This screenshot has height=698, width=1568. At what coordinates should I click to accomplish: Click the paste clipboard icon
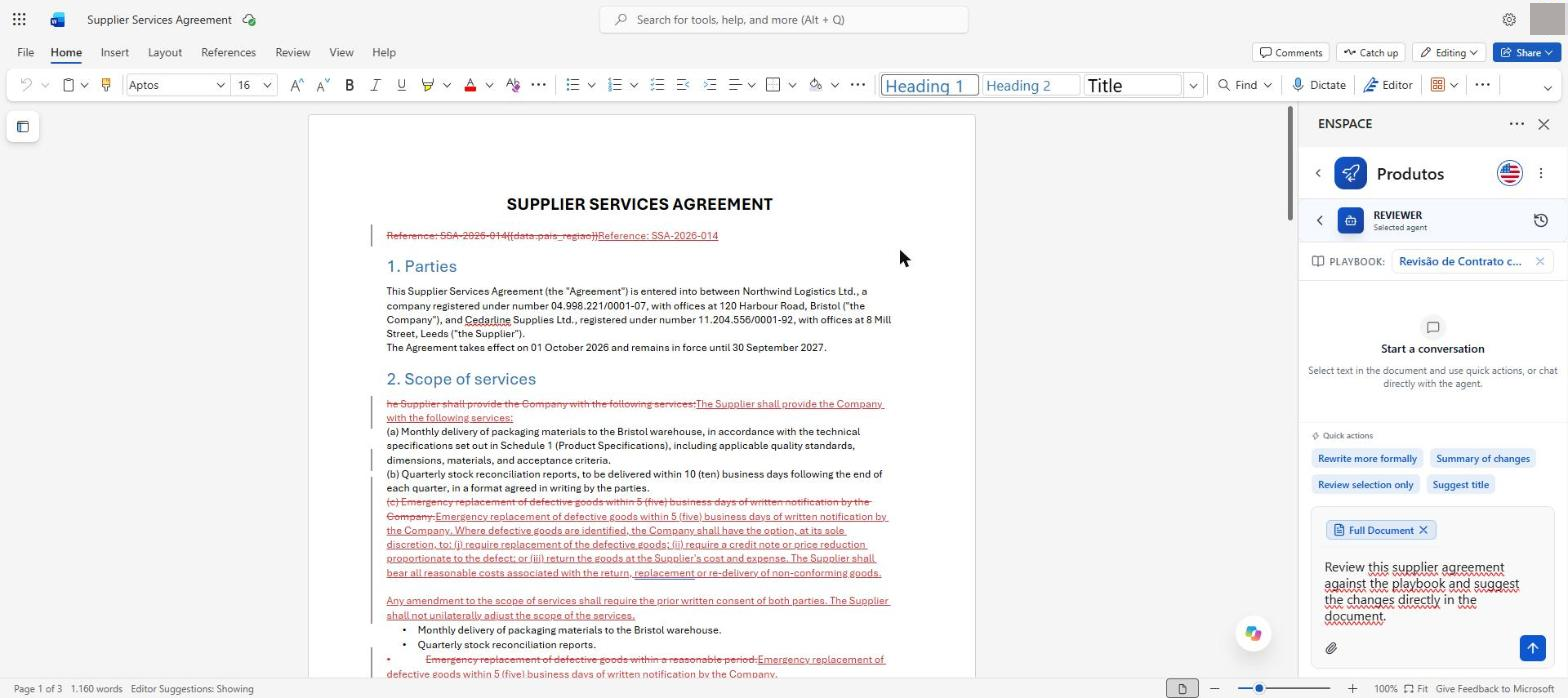[68, 85]
